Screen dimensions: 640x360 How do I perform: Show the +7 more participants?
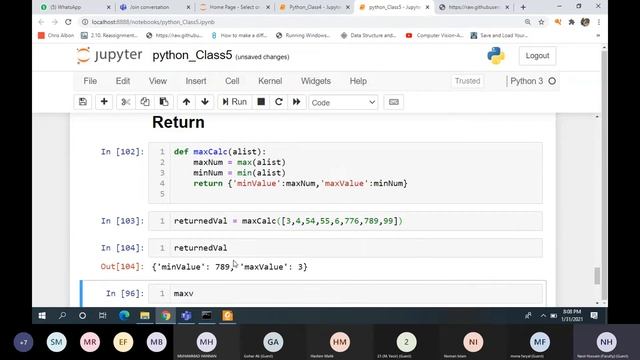point(23,342)
